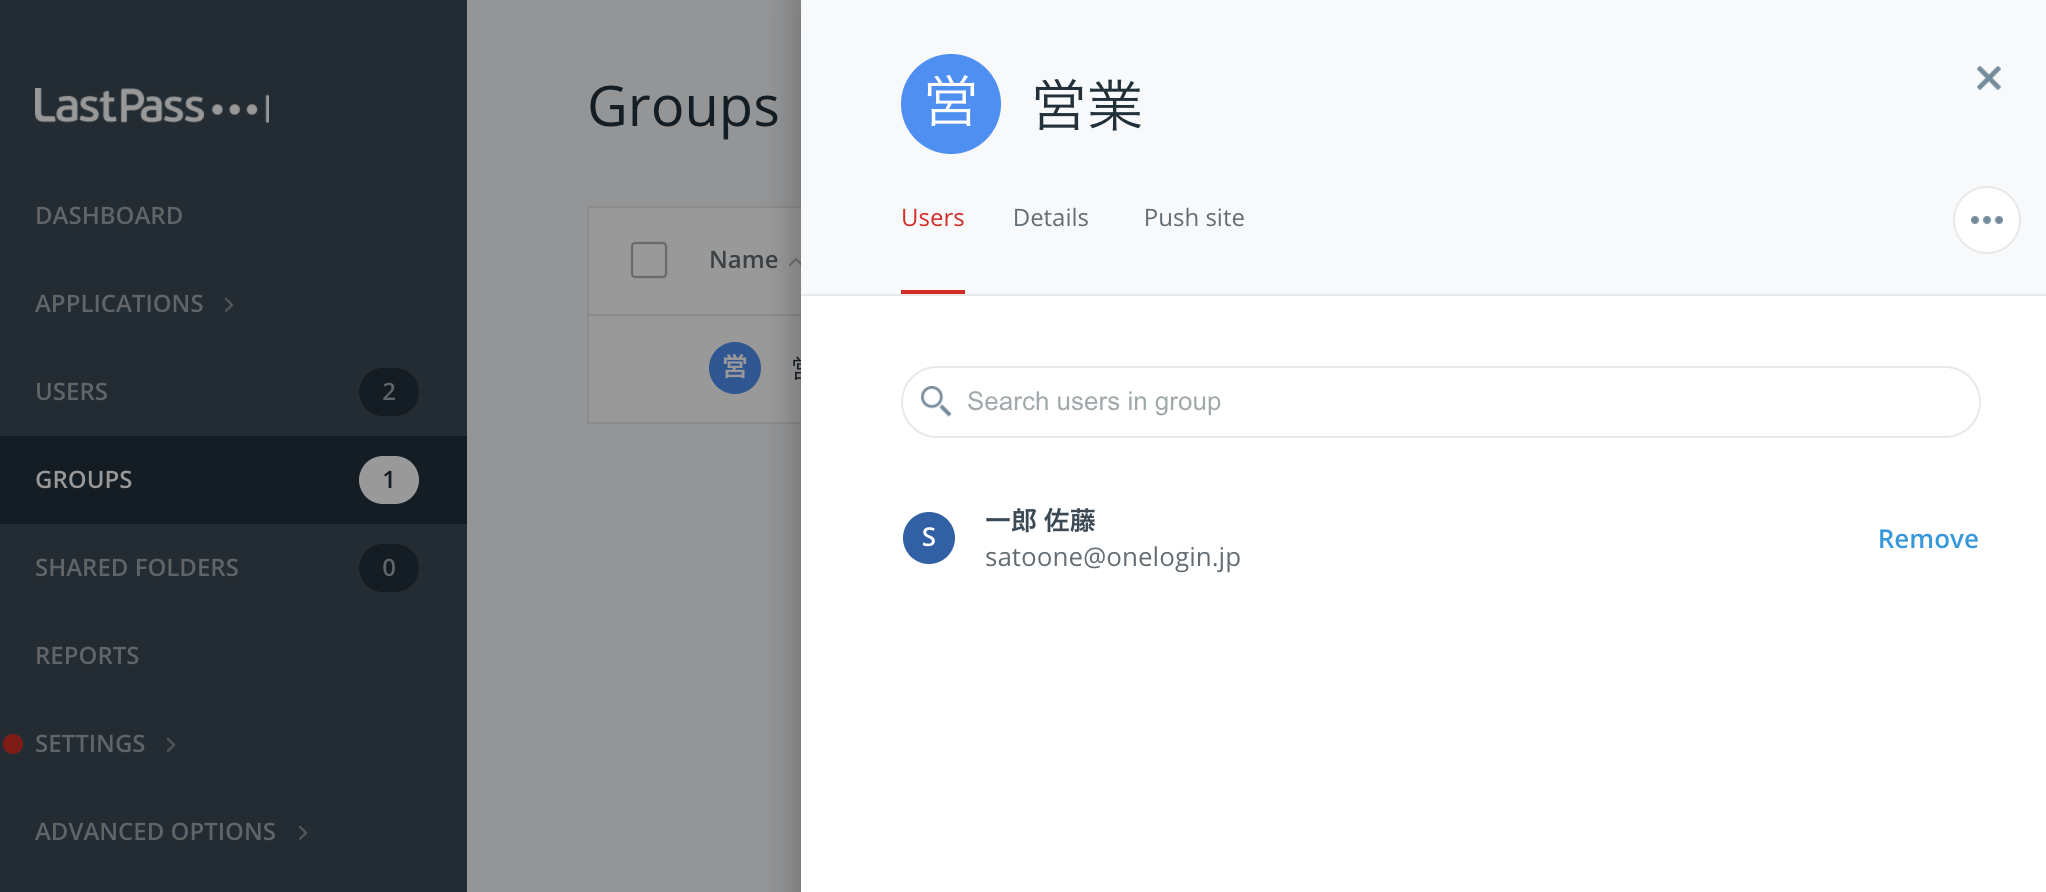Open Settings in sidebar

coord(90,744)
